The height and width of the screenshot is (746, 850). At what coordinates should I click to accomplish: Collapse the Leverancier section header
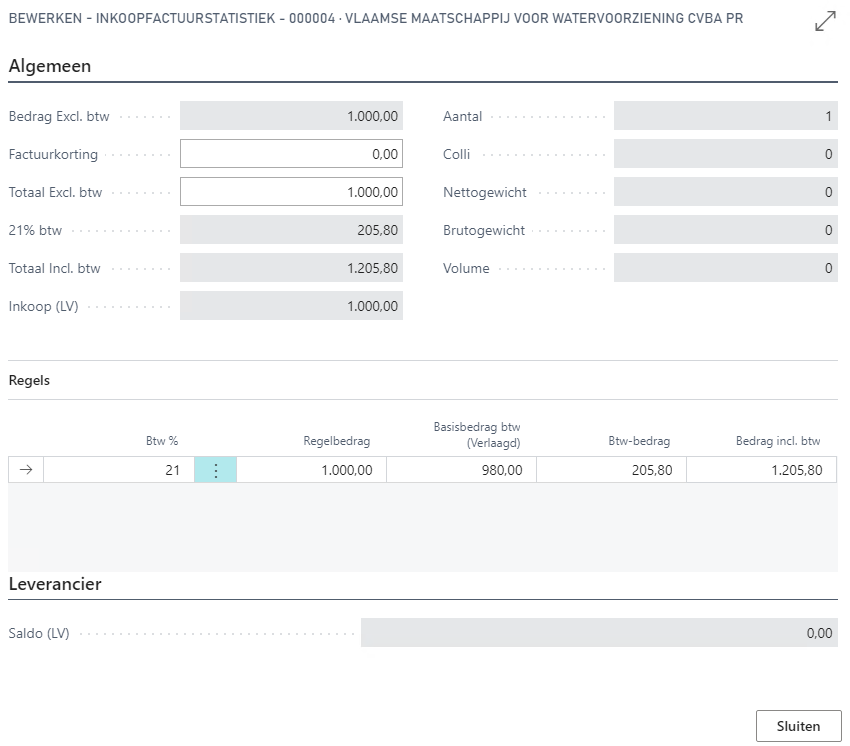[55, 584]
